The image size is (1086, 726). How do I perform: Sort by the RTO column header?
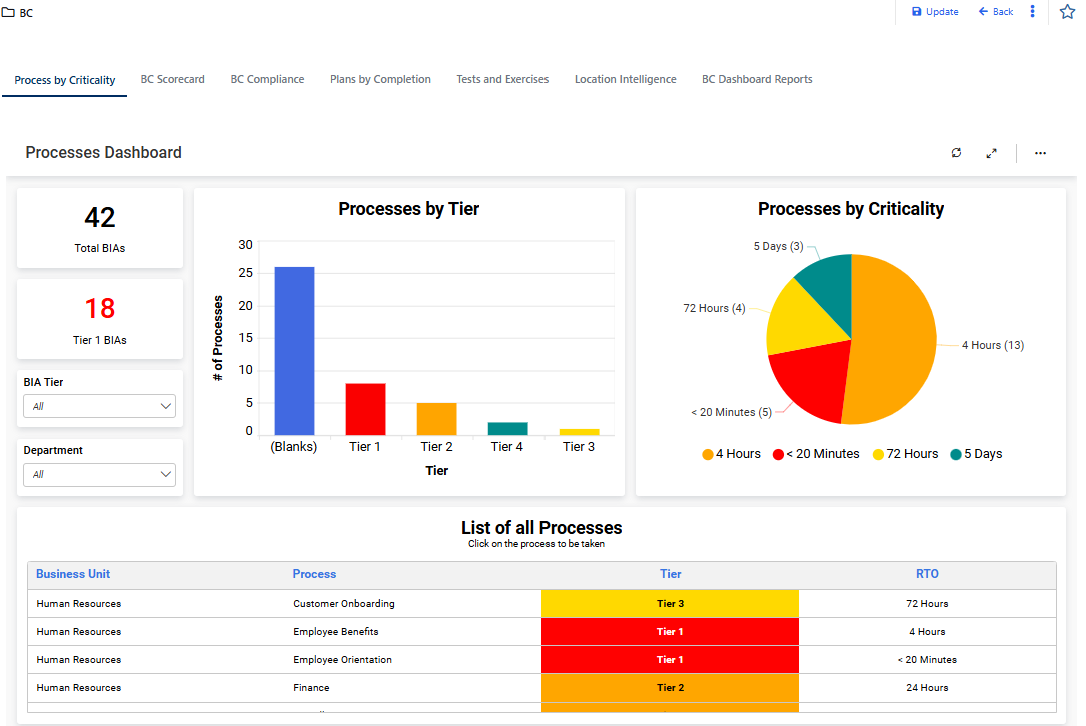927,574
